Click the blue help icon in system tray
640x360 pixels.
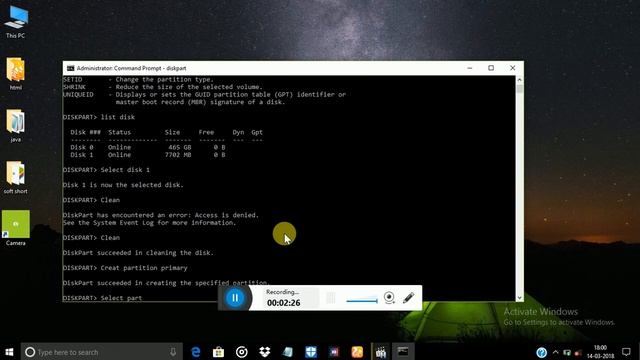[x=542, y=352]
